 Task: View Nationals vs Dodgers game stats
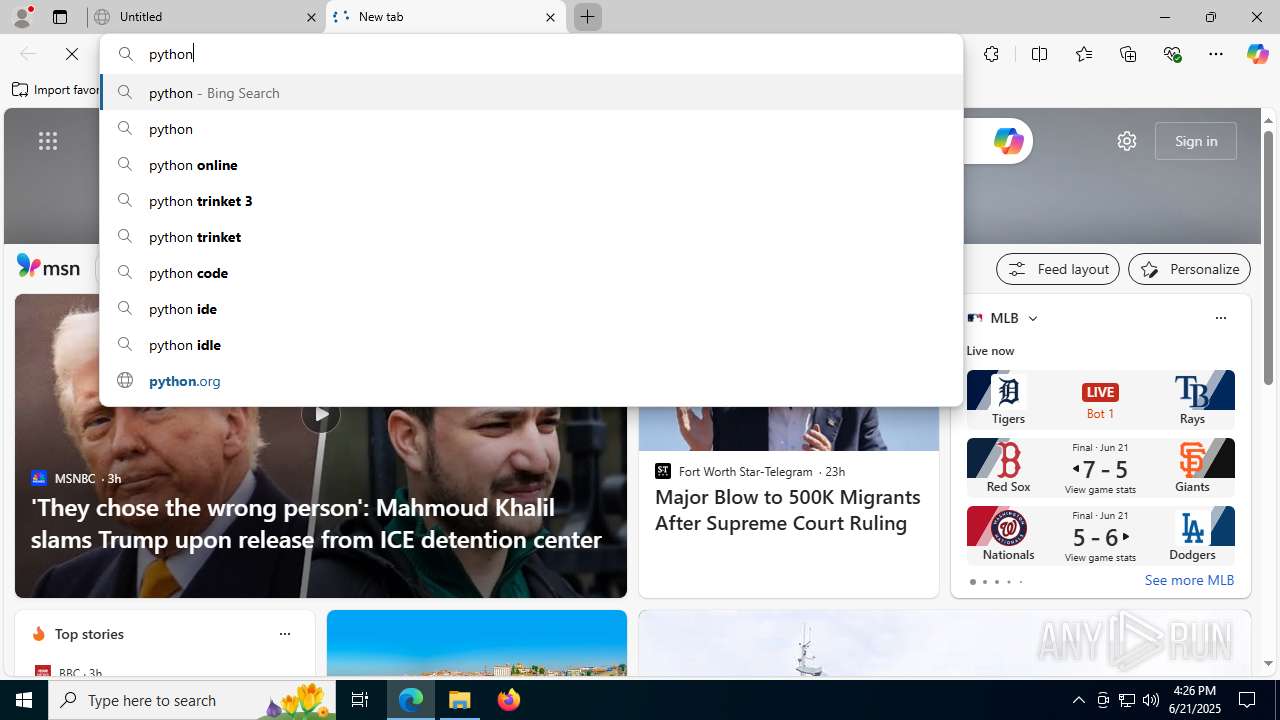[1100, 558]
